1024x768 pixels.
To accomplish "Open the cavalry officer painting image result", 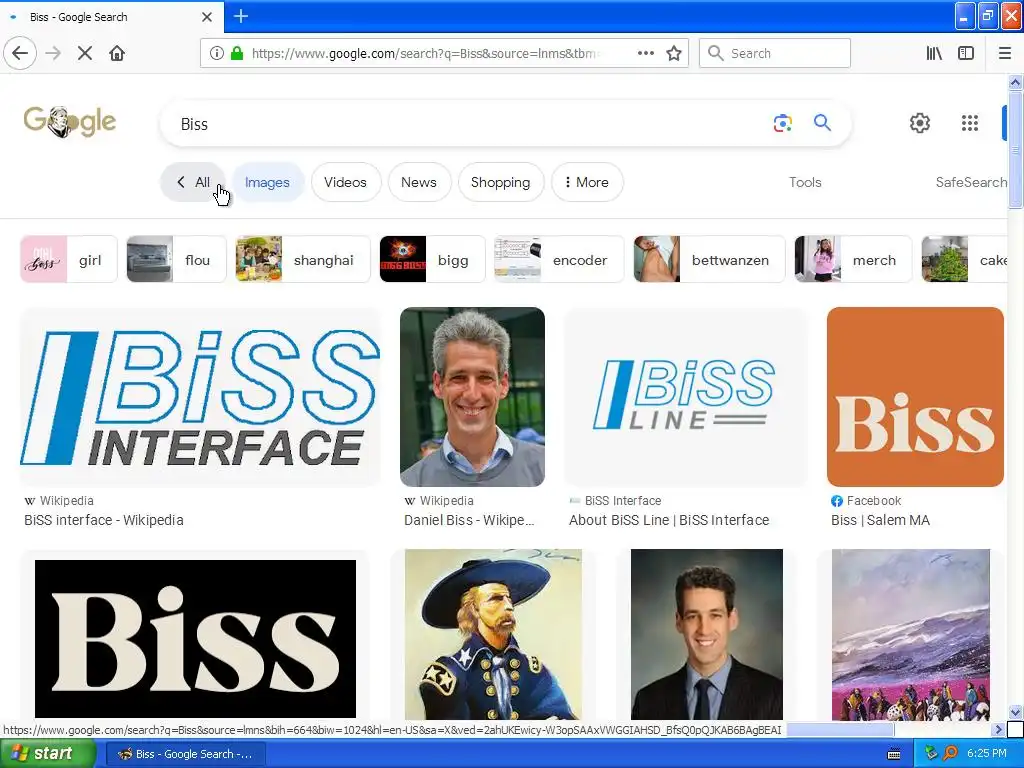I will coord(493,634).
